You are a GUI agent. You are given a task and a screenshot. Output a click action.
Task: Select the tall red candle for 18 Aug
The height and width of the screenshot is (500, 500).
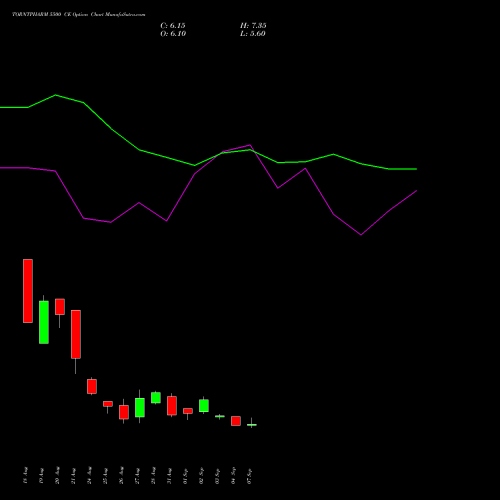click(28, 291)
